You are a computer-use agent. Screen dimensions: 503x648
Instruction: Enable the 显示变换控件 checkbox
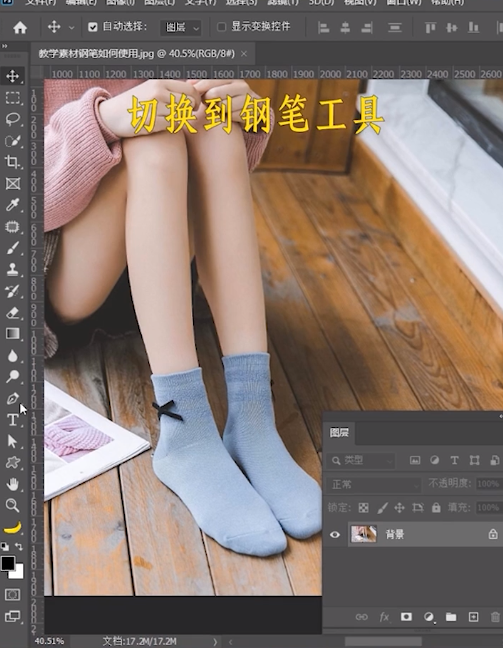point(222,27)
